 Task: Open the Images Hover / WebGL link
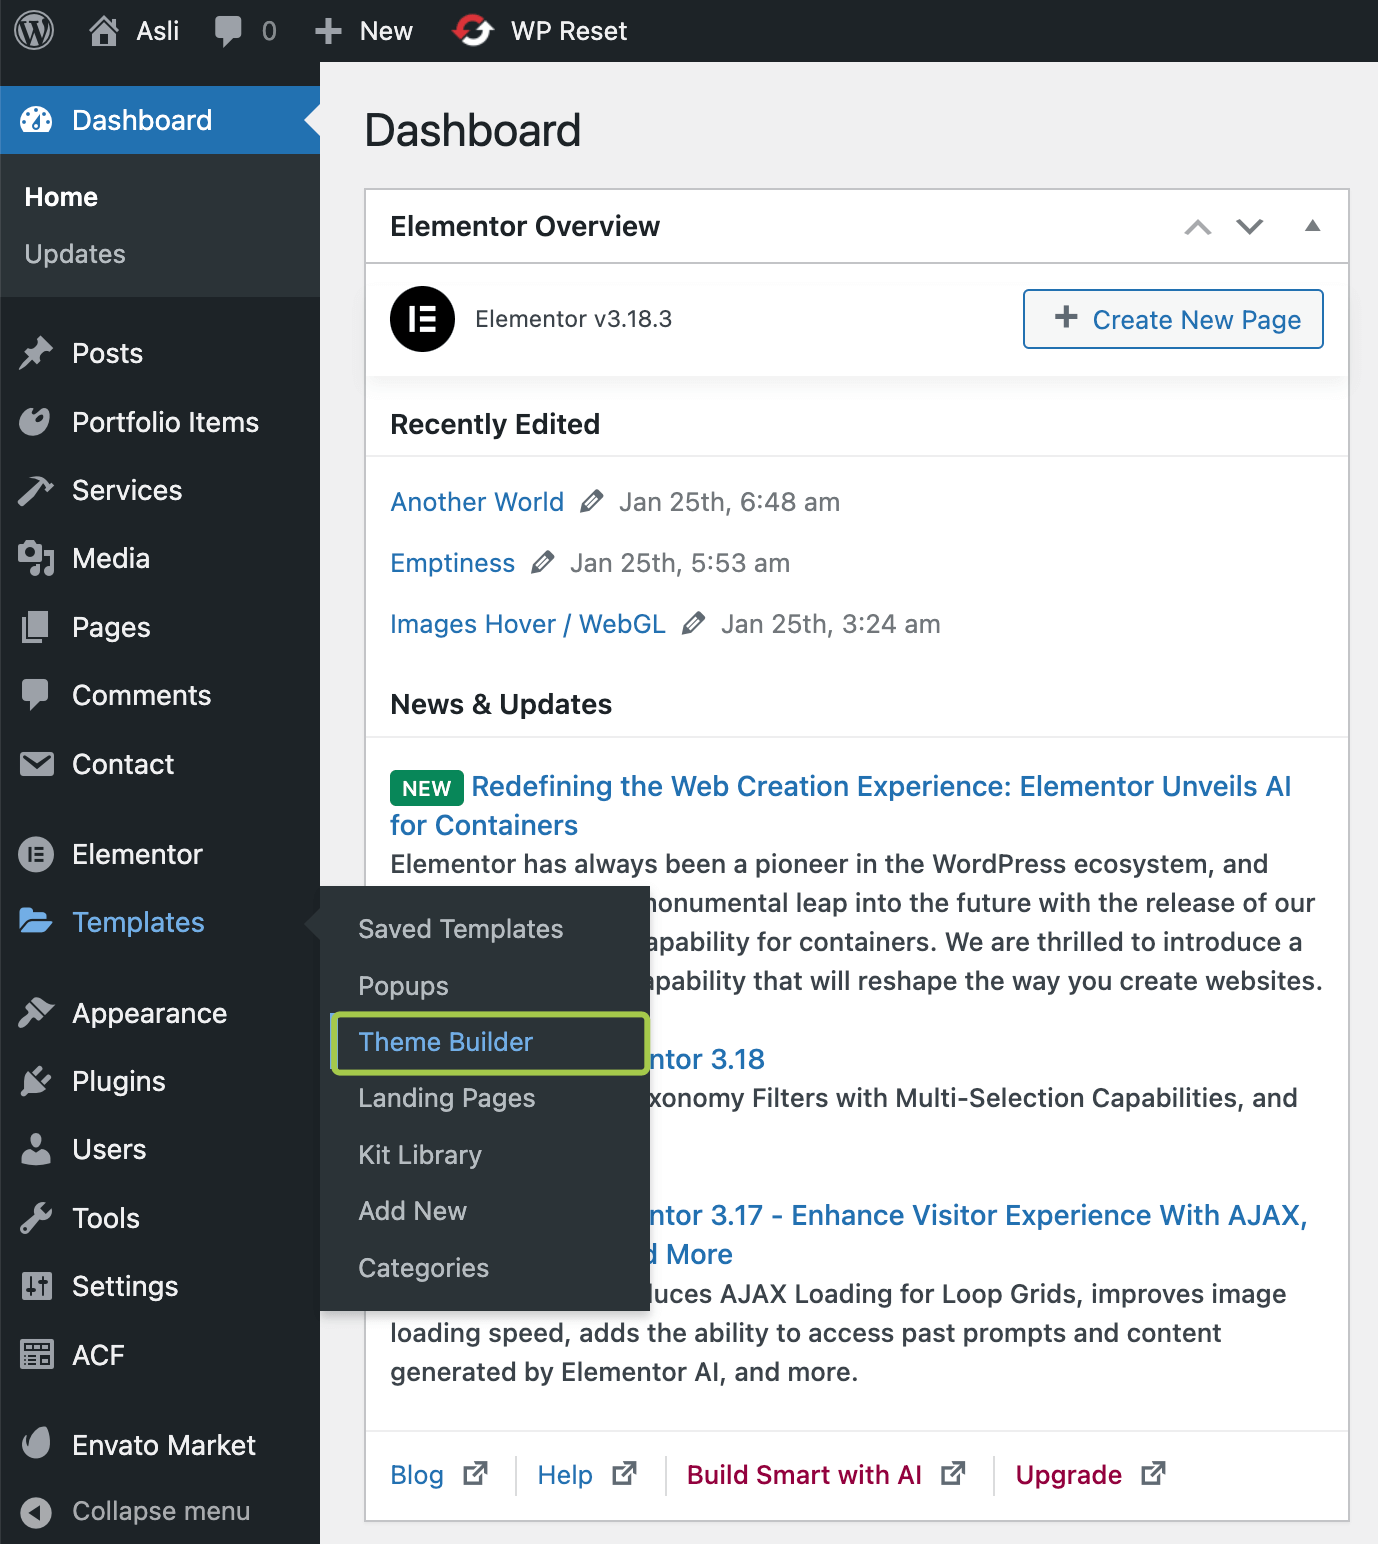pyautogui.click(x=527, y=624)
